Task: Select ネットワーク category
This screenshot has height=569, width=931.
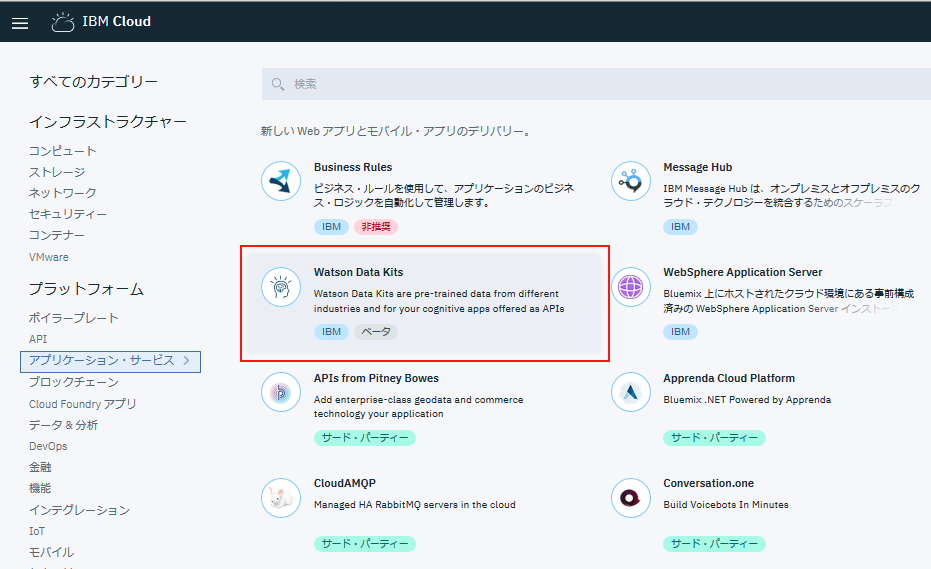Action: click(x=62, y=193)
